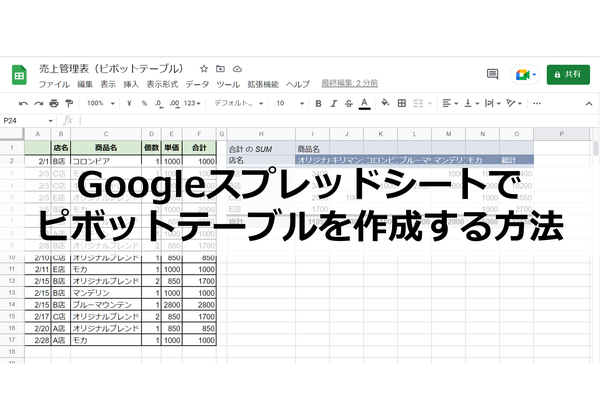600x420 pixels.
Task: Apply strikethrough formatting
Action: (349, 103)
